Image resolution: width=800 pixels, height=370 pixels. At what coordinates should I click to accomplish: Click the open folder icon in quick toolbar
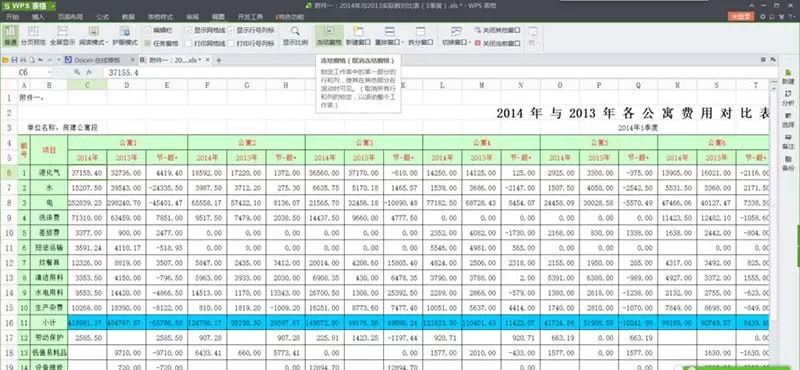click(x=6, y=60)
